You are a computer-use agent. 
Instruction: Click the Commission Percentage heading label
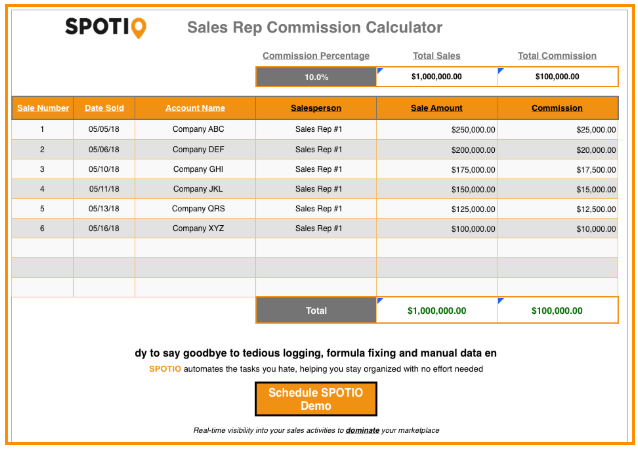pos(316,56)
